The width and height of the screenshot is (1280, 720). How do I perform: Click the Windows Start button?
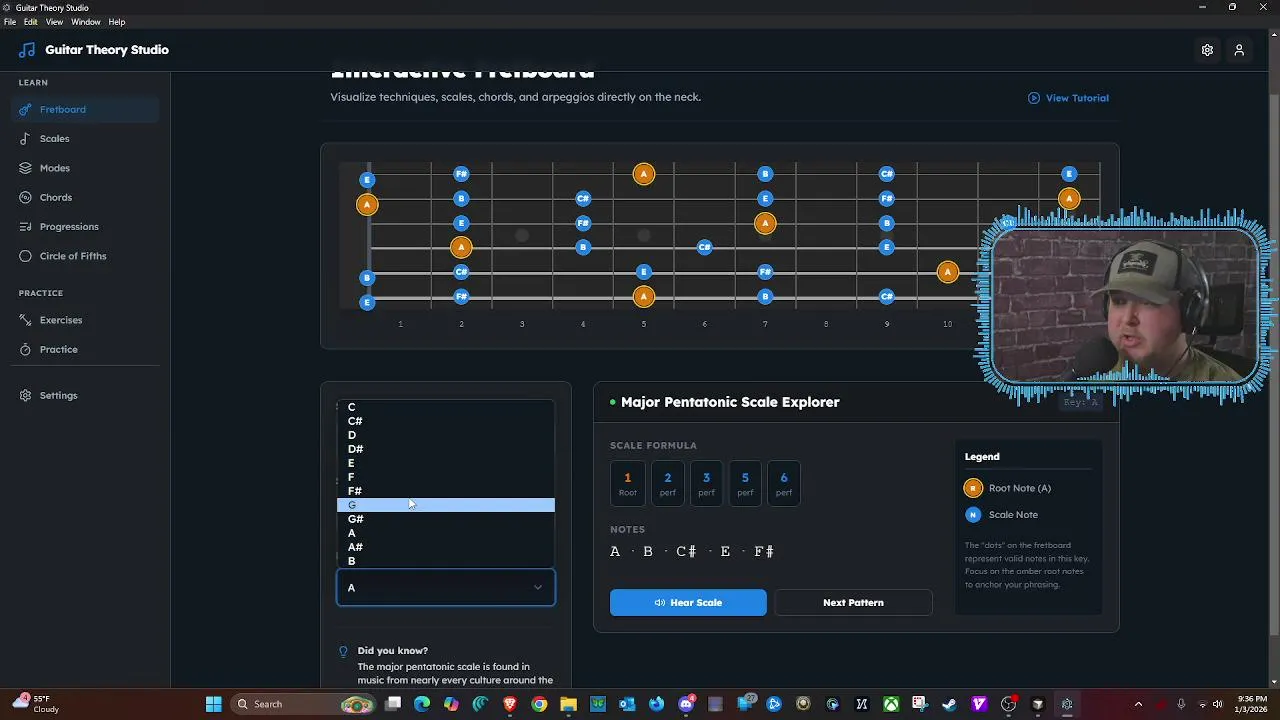point(214,704)
